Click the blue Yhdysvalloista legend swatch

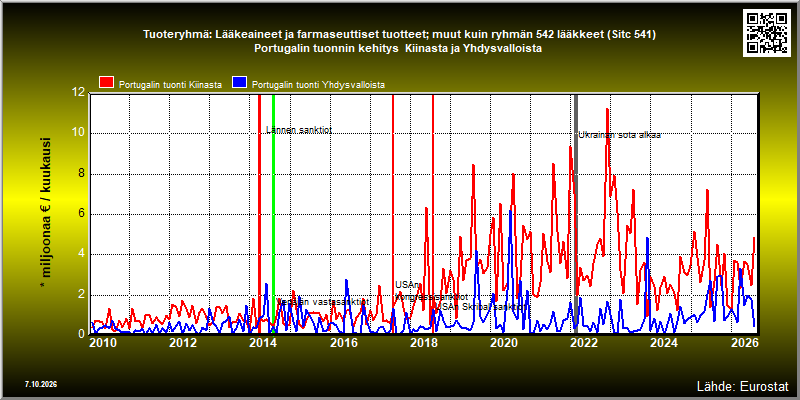click(x=239, y=83)
